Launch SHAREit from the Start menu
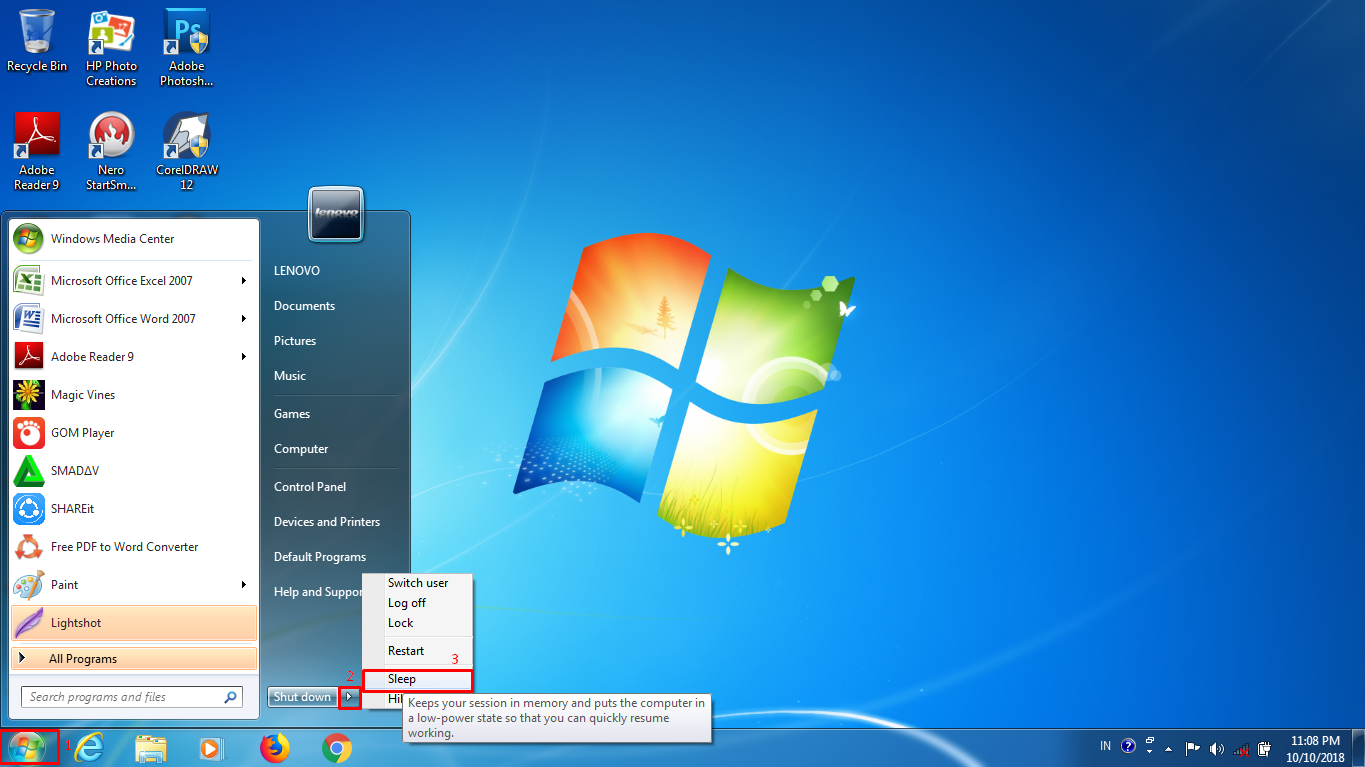Viewport: 1365px width, 767px height. point(134,509)
